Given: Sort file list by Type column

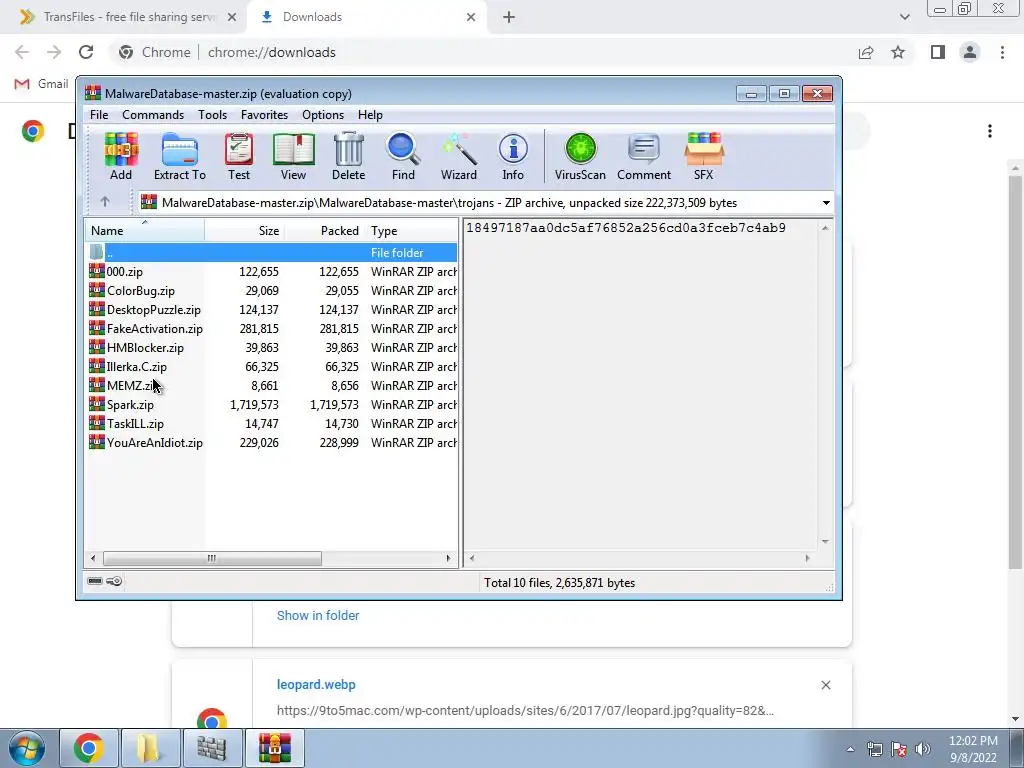Looking at the screenshot, I should (x=411, y=231).
